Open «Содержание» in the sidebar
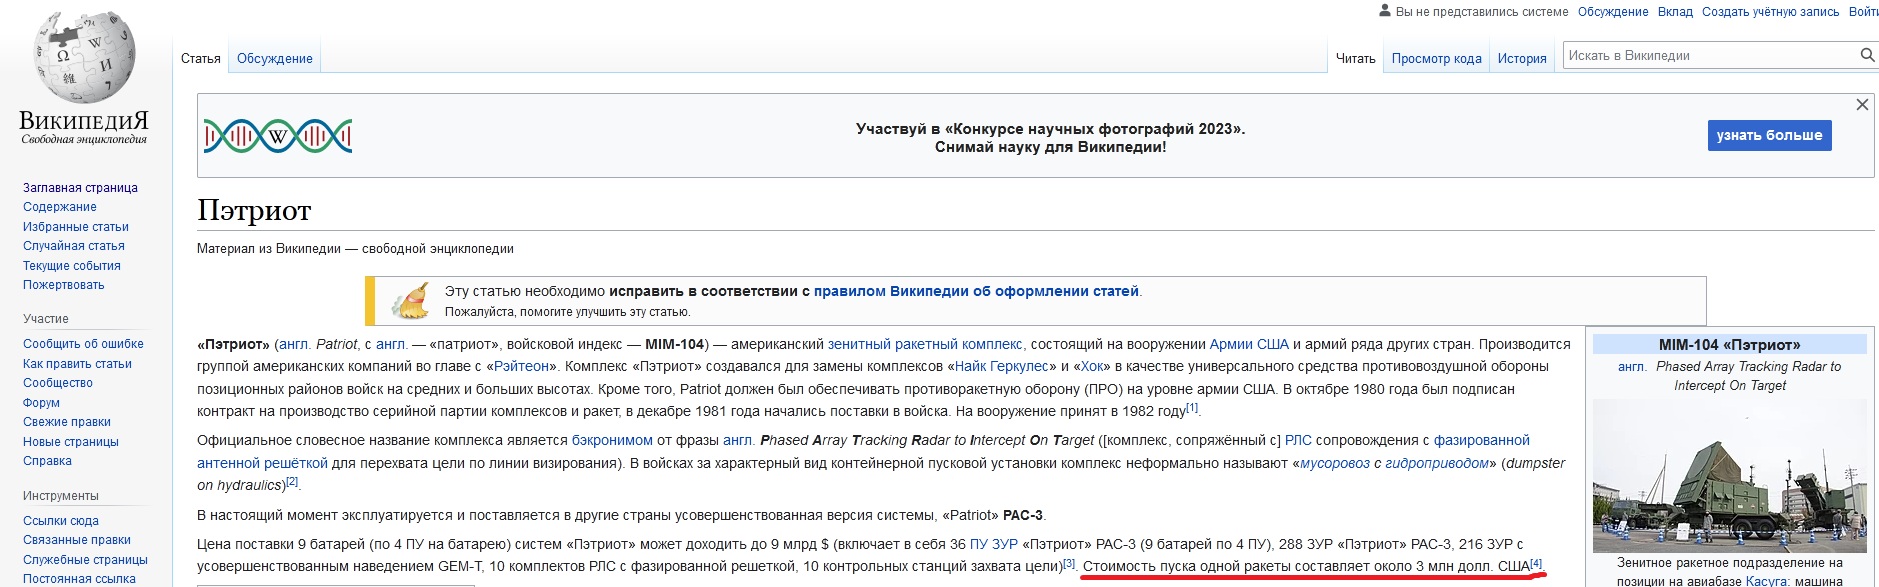 coord(60,207)
